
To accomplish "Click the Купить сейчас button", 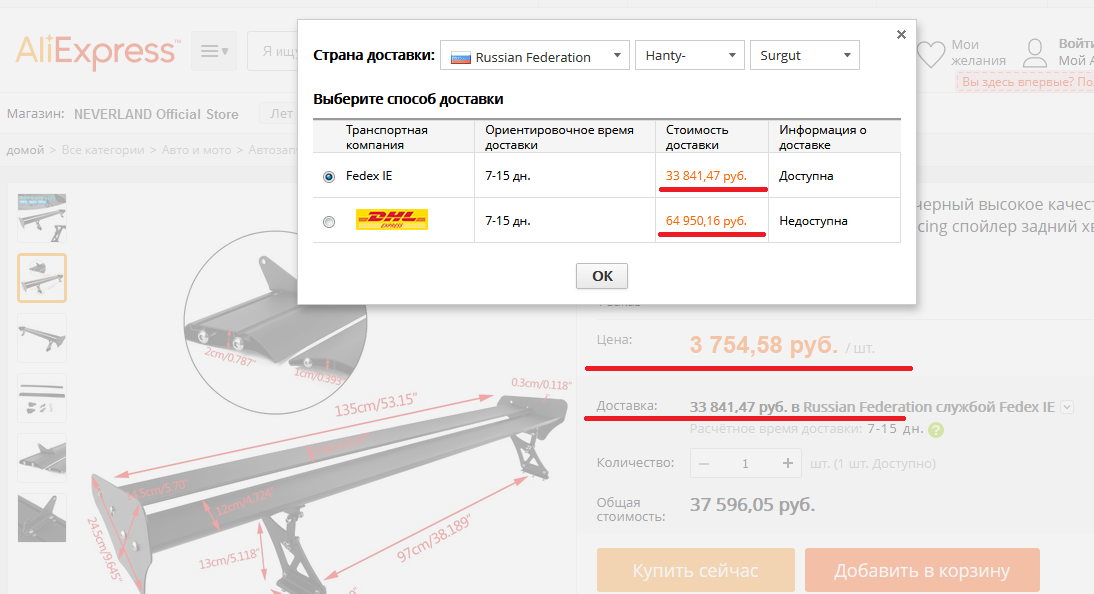I will click(x=695, y=571).
